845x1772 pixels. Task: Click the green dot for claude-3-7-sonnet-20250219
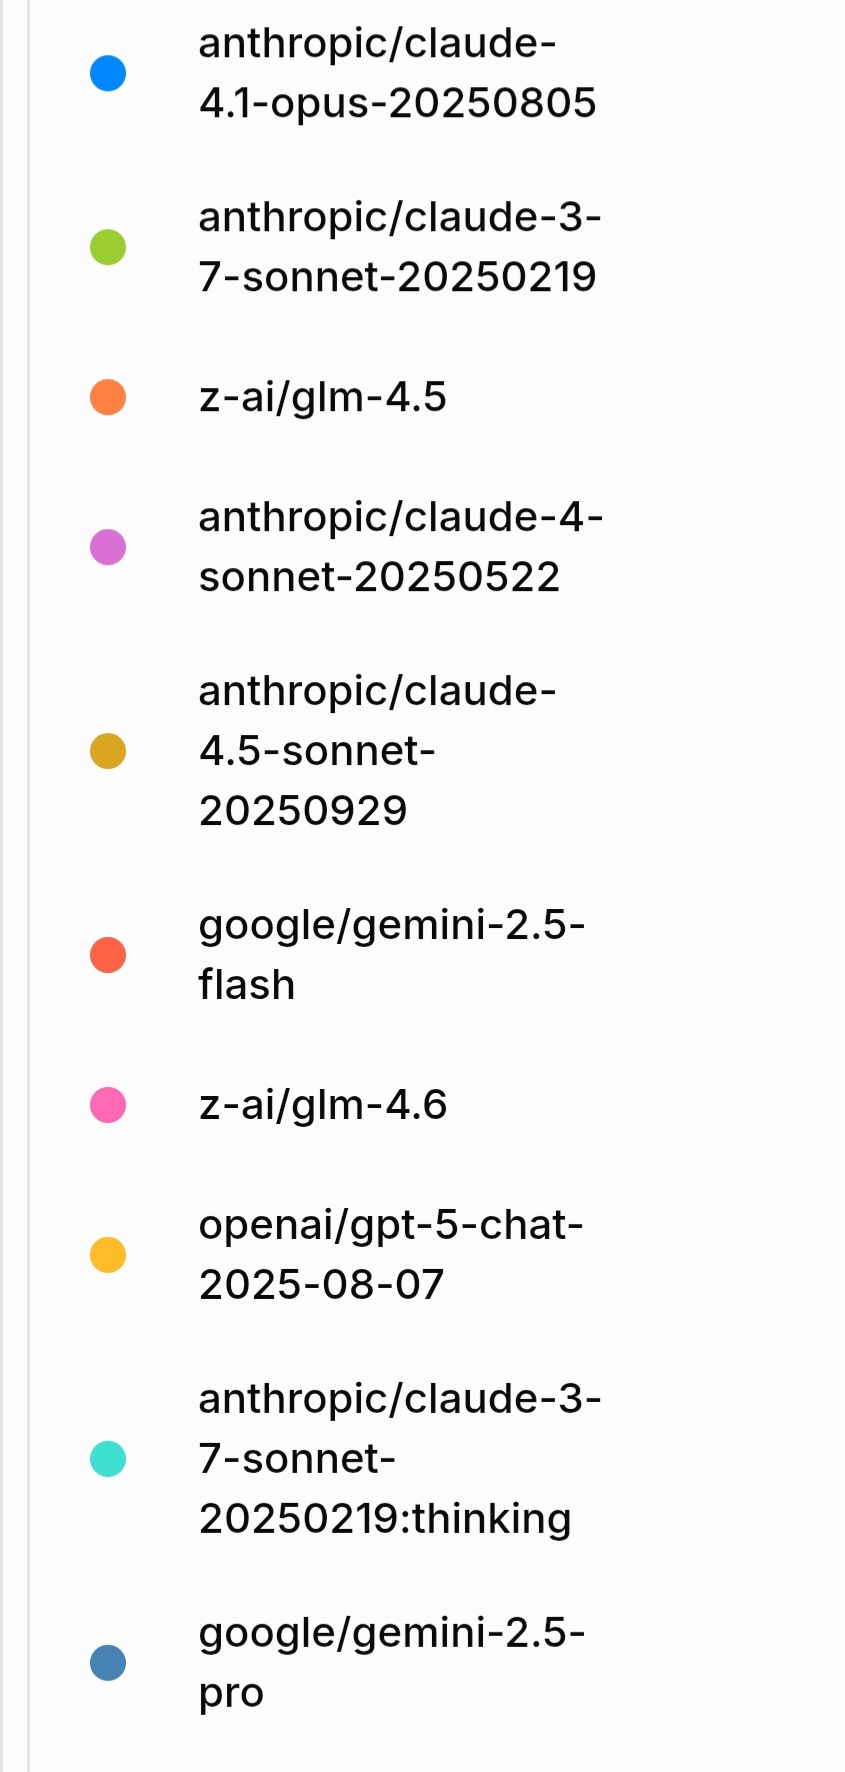108,247
